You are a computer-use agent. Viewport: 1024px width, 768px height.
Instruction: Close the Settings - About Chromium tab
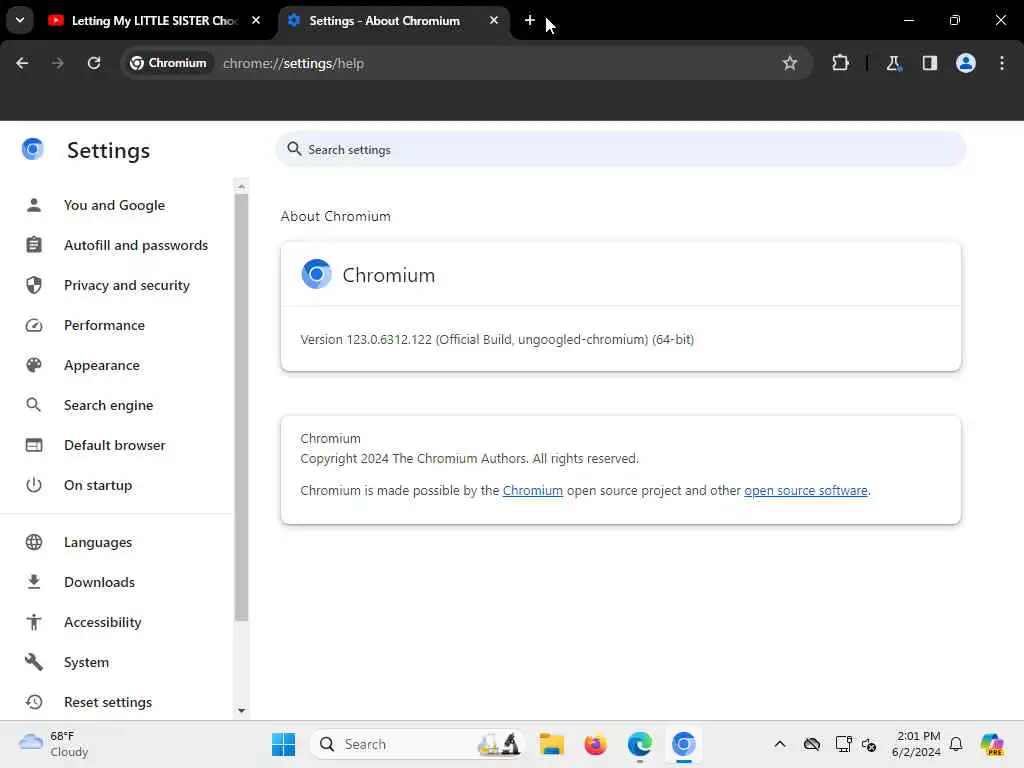(494, 20)
